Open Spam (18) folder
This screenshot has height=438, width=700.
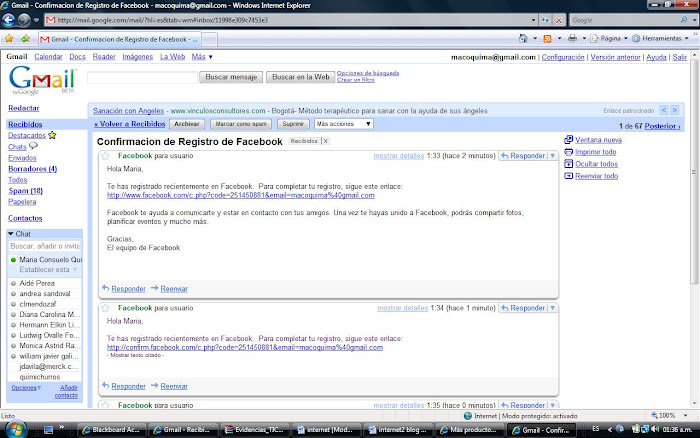(x=25, y=191)
